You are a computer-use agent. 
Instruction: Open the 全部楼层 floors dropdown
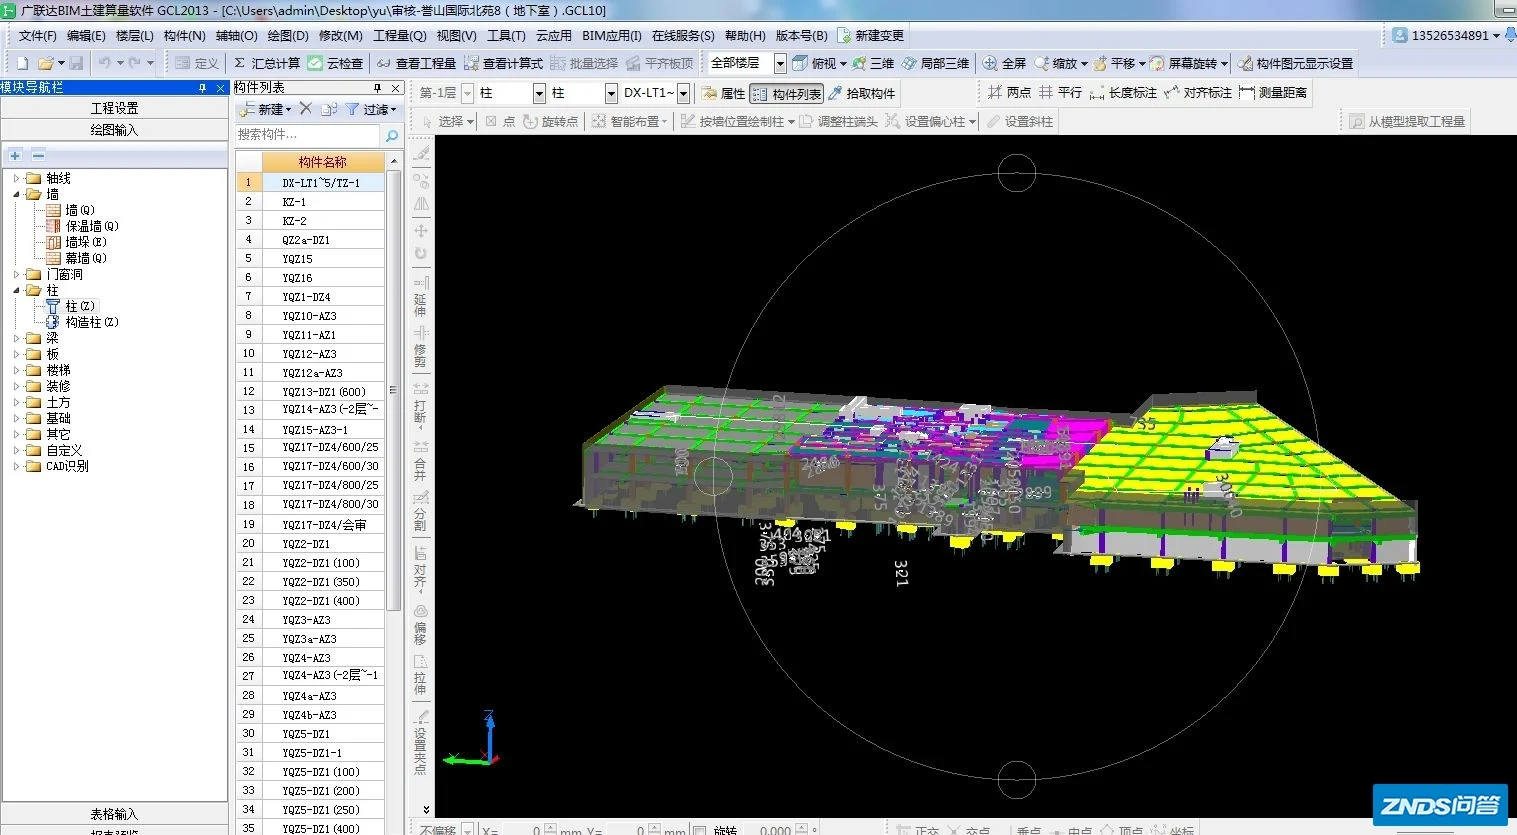(x=780, y=62)
